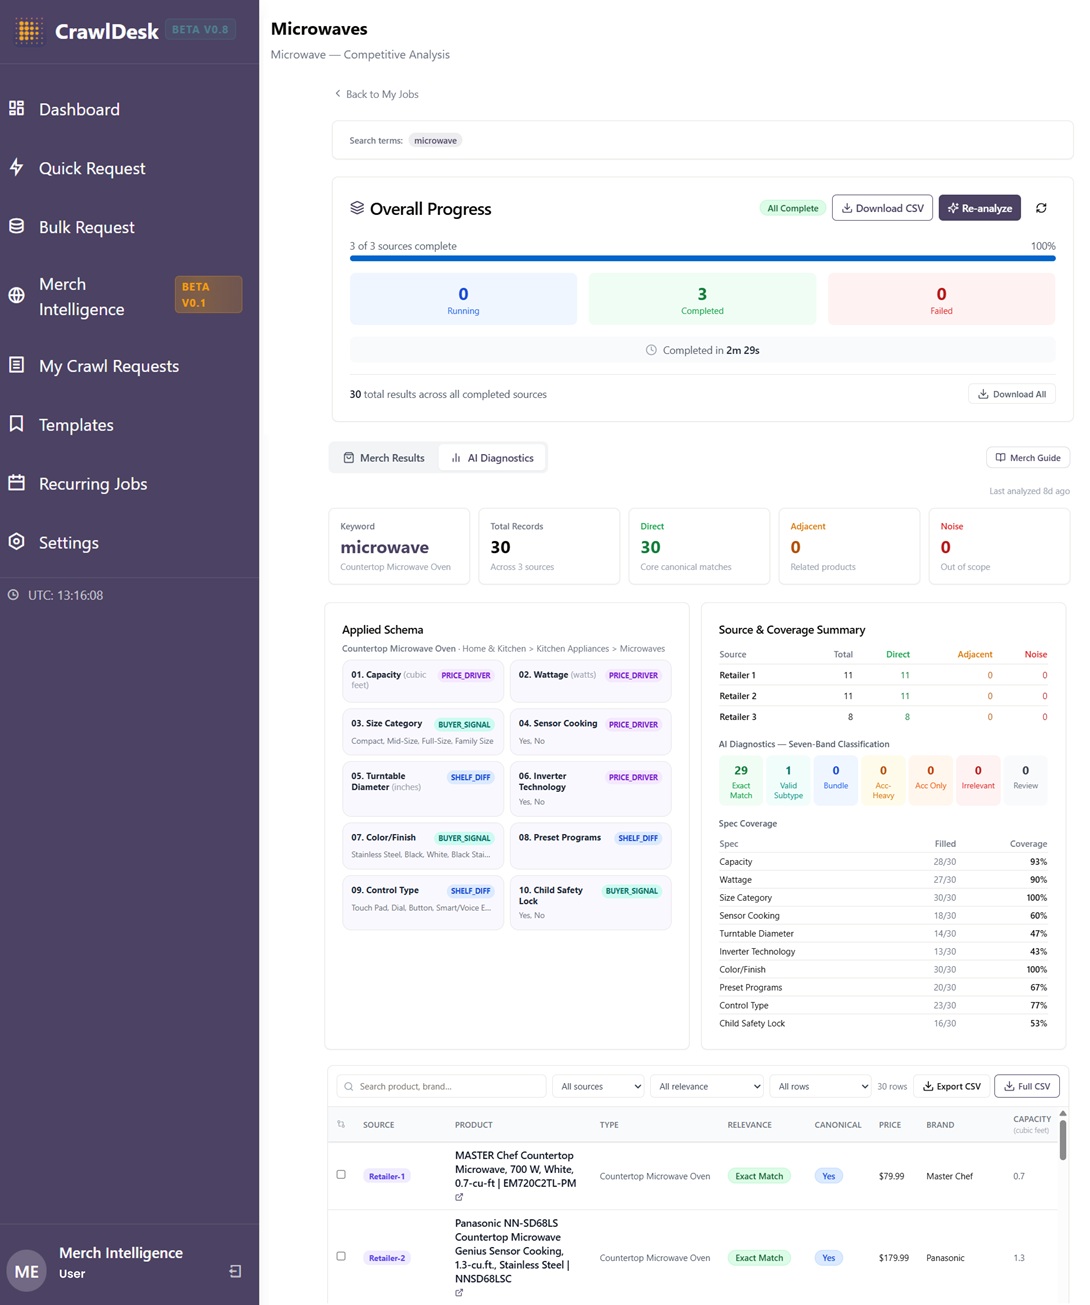The width and height of the screenshot is (1090, 1305).
Task: Check the Retailer-1 row checkbox
Action: pos(341,1175)
